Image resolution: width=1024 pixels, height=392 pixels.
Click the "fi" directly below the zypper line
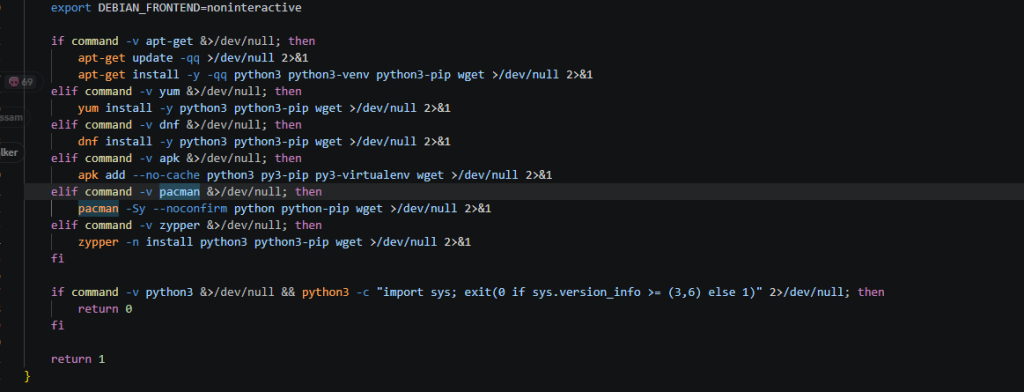coord(57,259)
